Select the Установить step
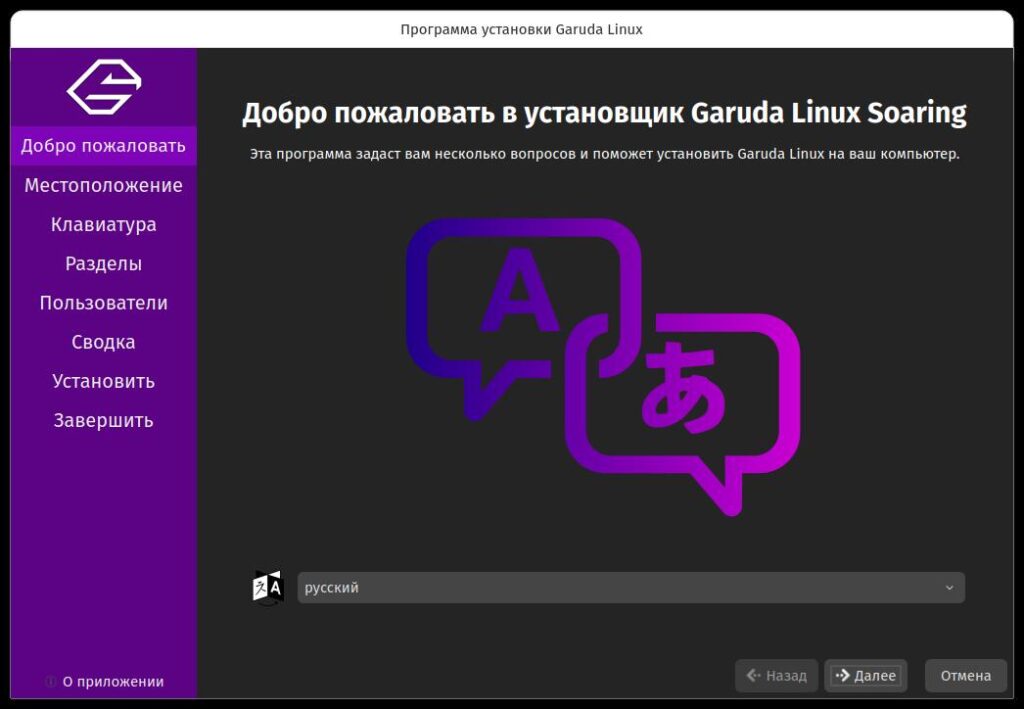Viewport: 1024px width, 709px height. (x=103, y=381)
